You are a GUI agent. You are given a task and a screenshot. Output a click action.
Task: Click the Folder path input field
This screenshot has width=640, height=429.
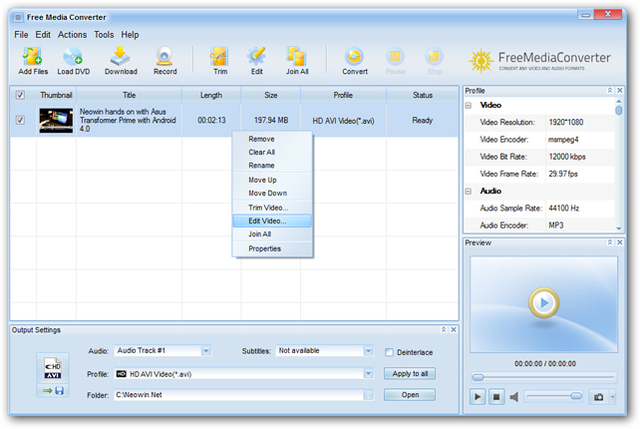coord(238,395)
